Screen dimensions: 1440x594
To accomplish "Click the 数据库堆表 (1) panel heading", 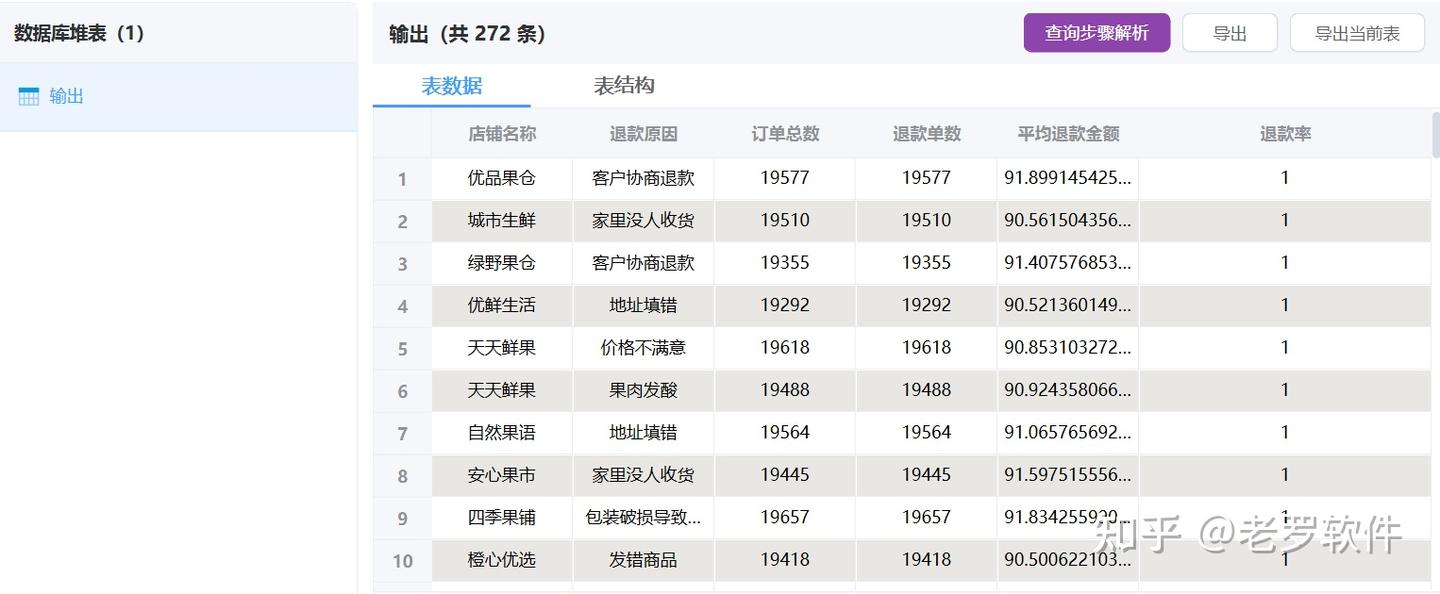I will point(79,33).
